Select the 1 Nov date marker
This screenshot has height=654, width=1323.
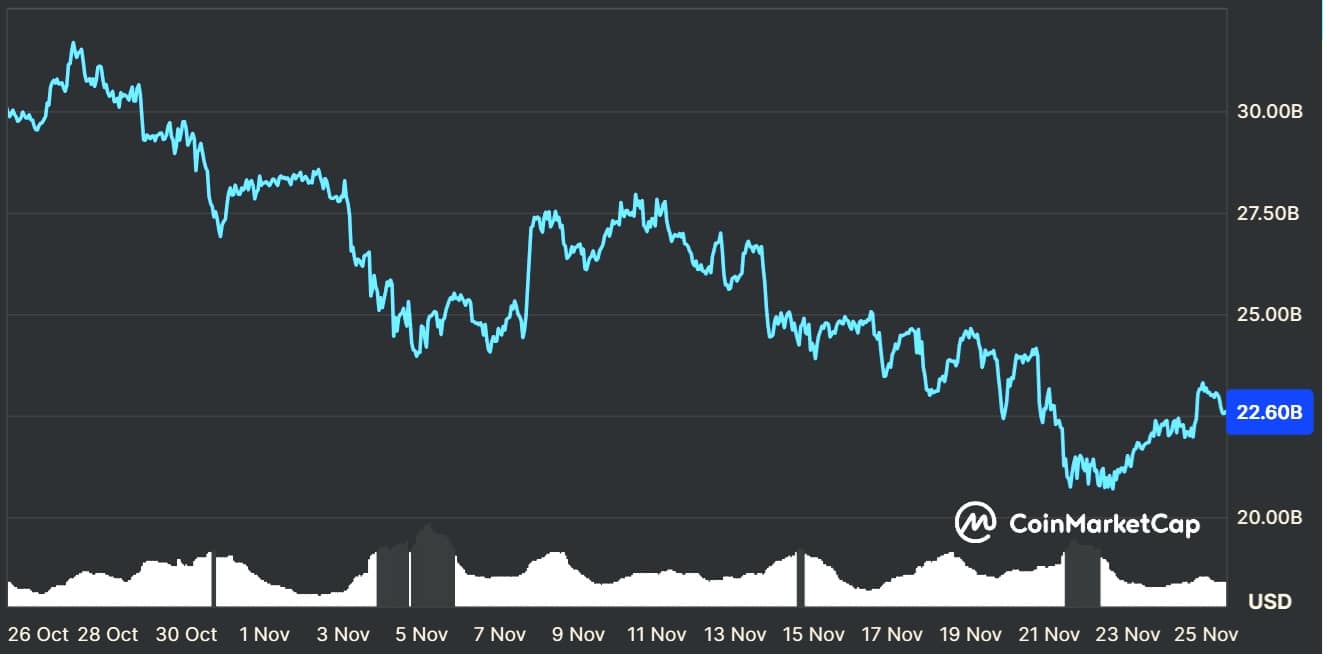(x=263, y=634)
